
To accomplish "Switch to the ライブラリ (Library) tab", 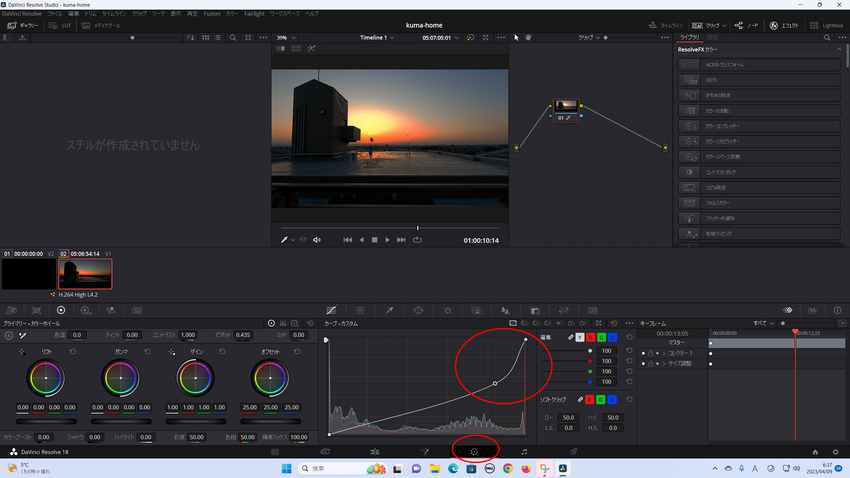I will pyautogui.click(x=690, y=37).
